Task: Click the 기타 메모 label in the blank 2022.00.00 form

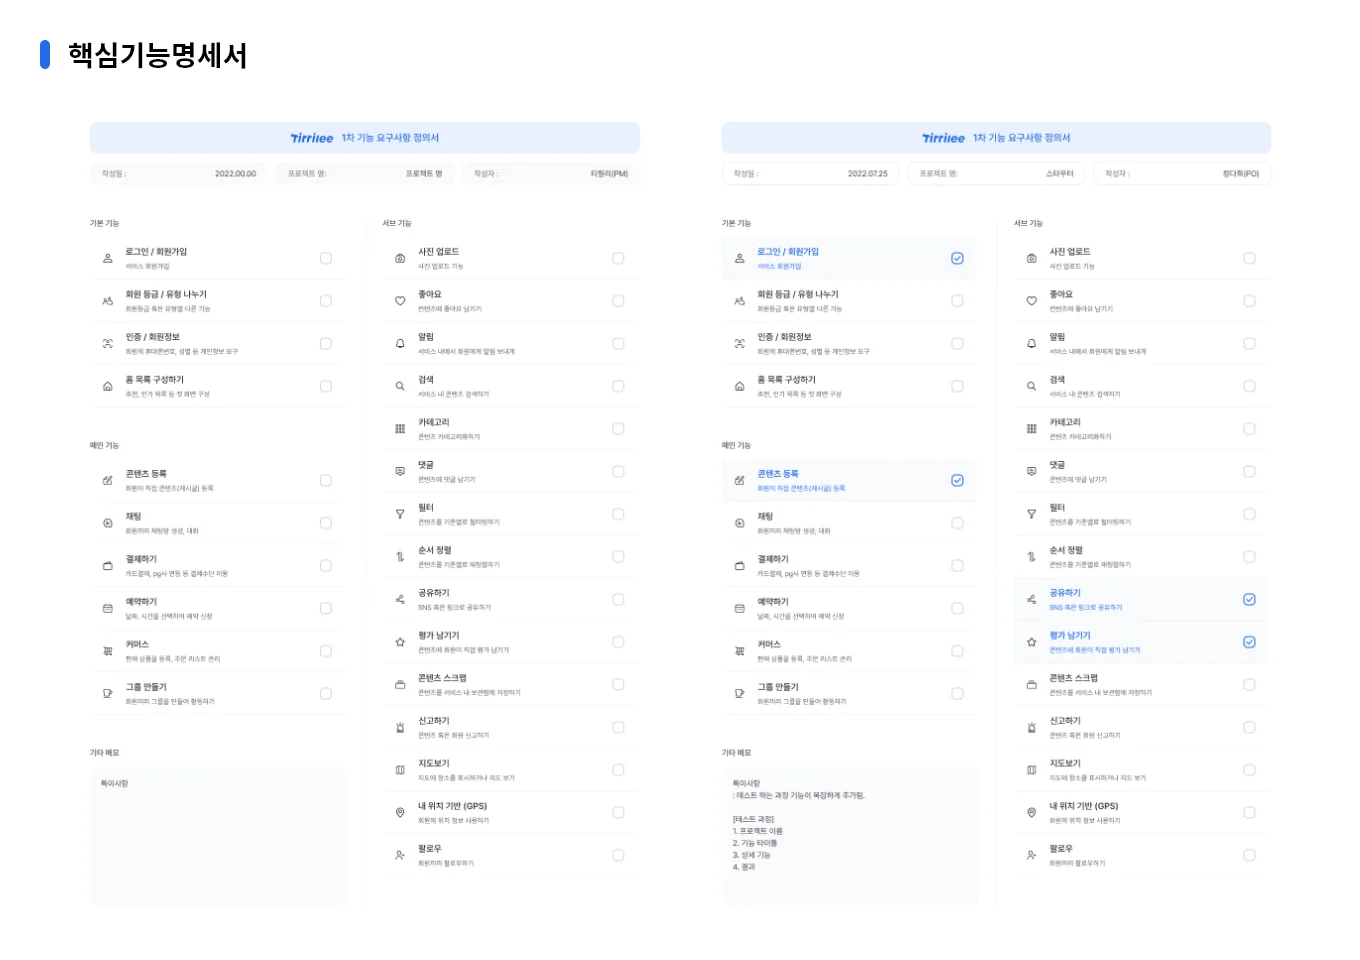Action: [104, 753]
